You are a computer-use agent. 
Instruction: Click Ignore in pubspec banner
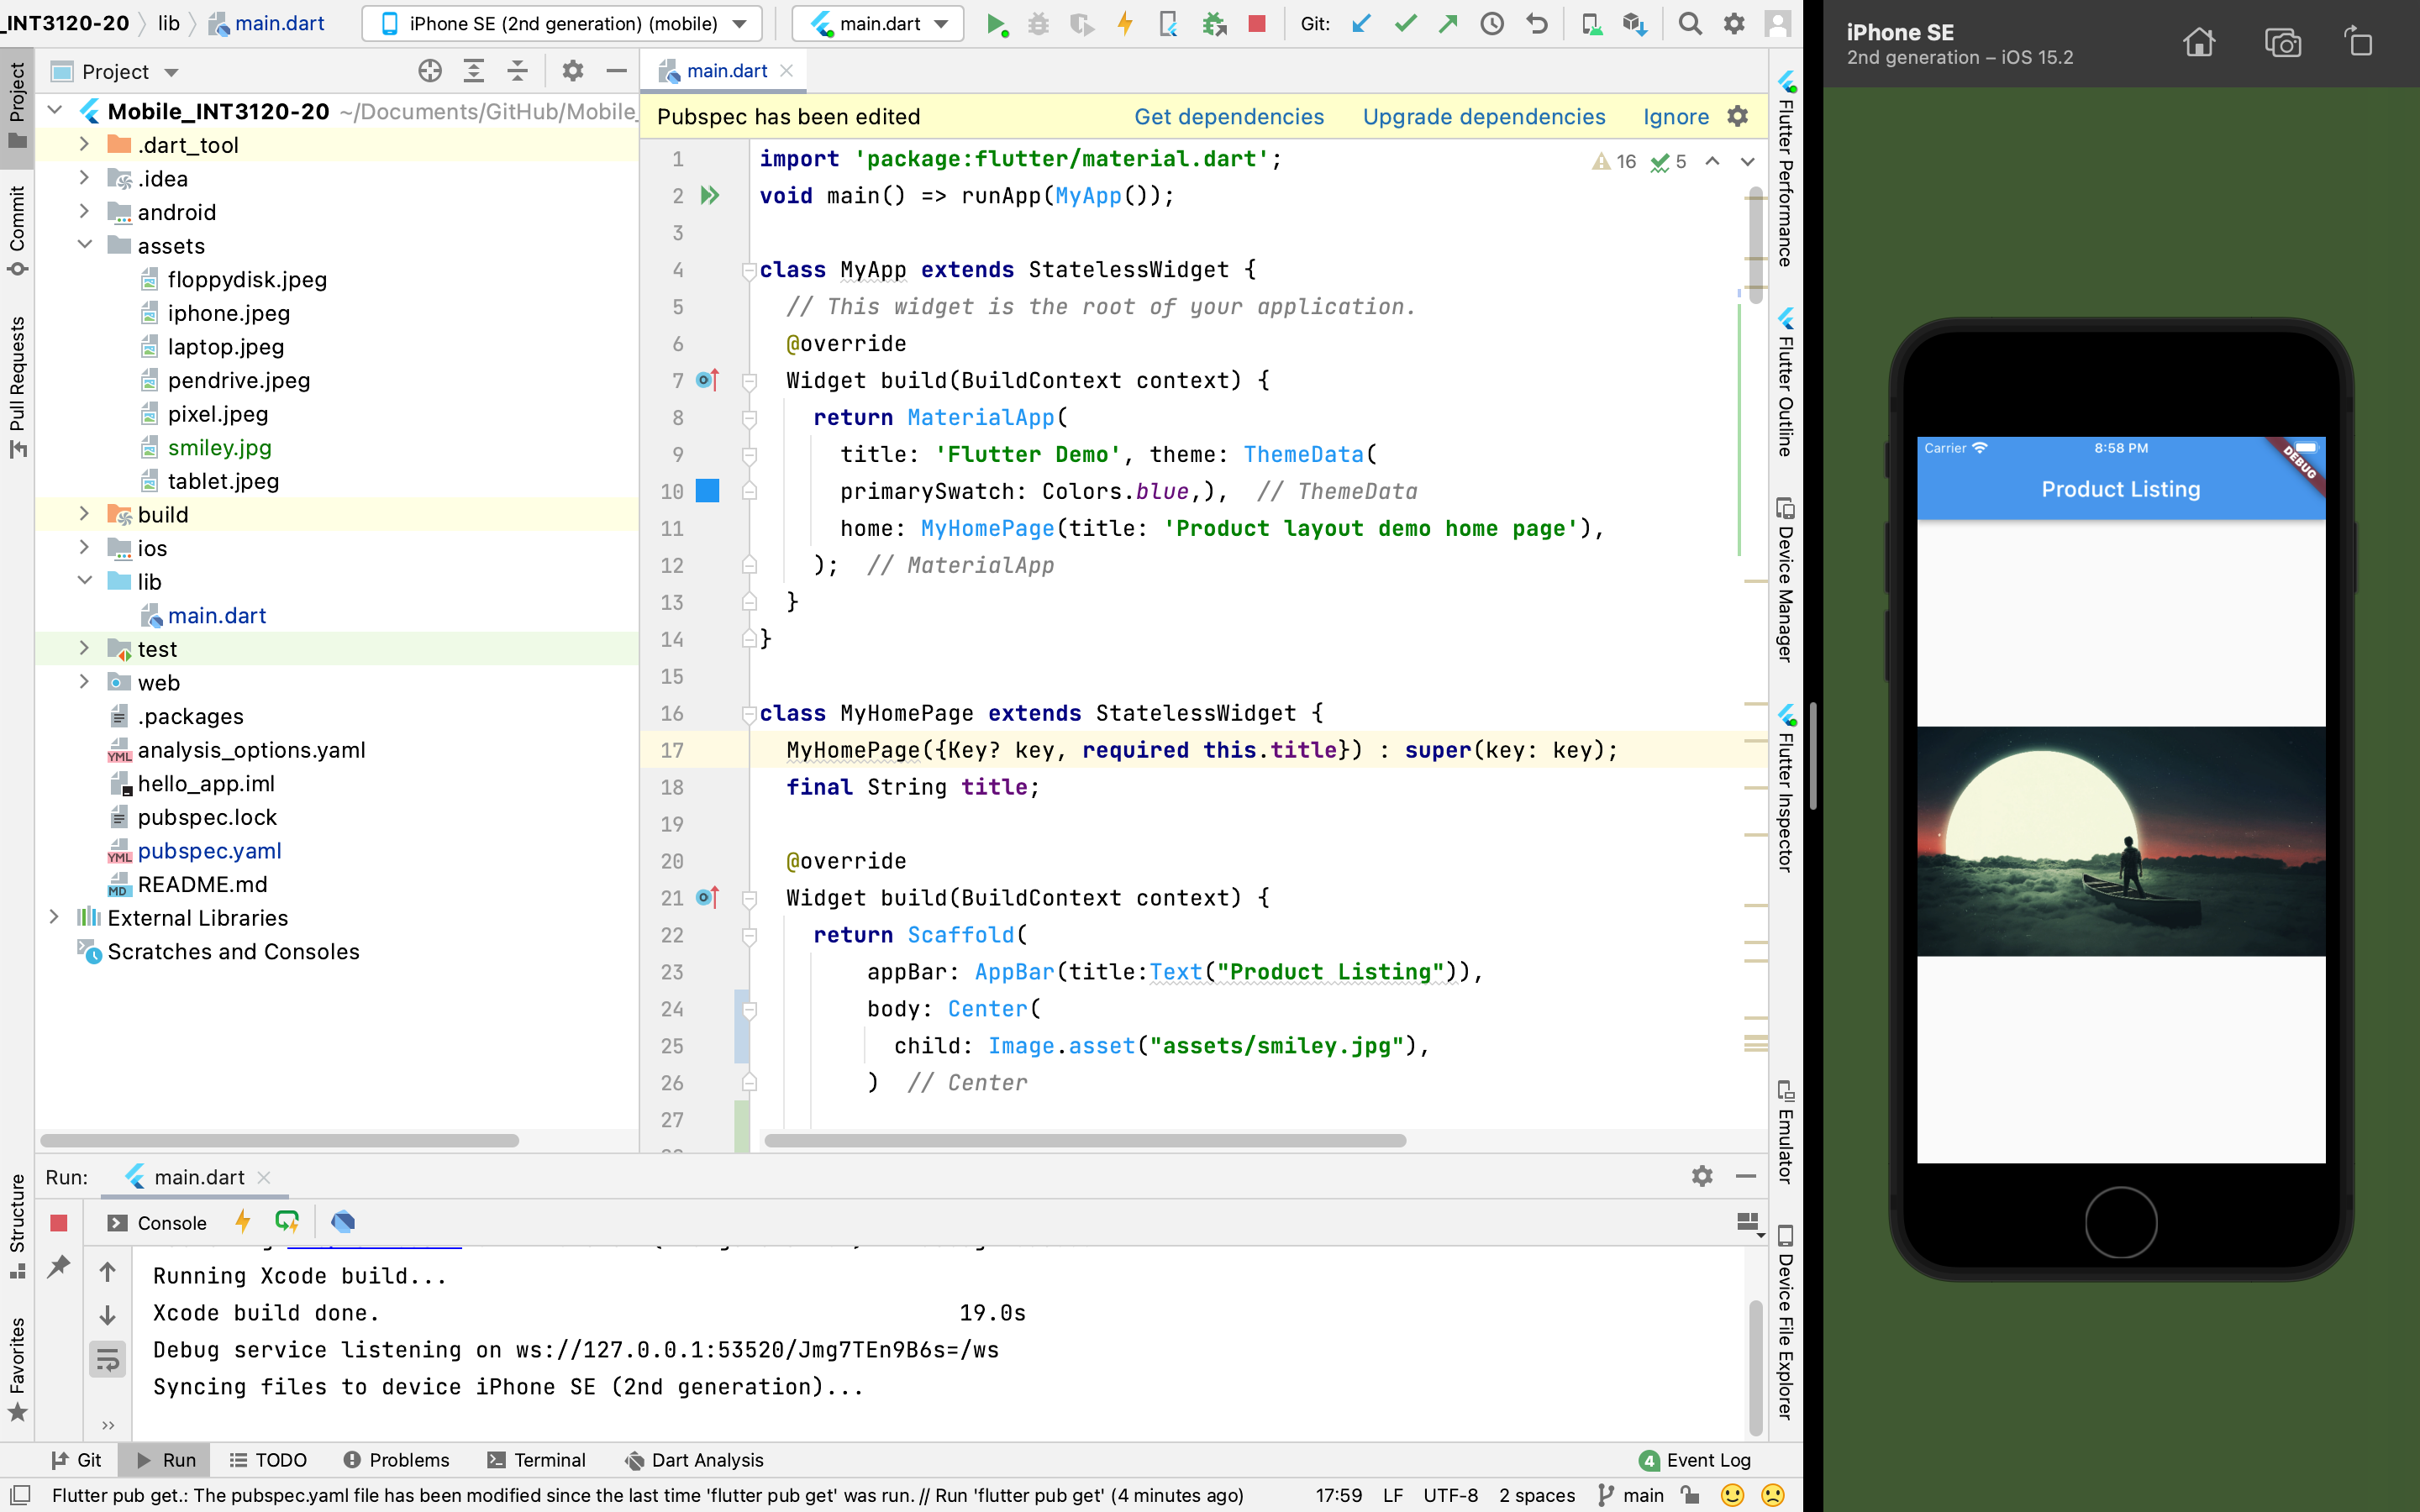[x=1676, y=117]
